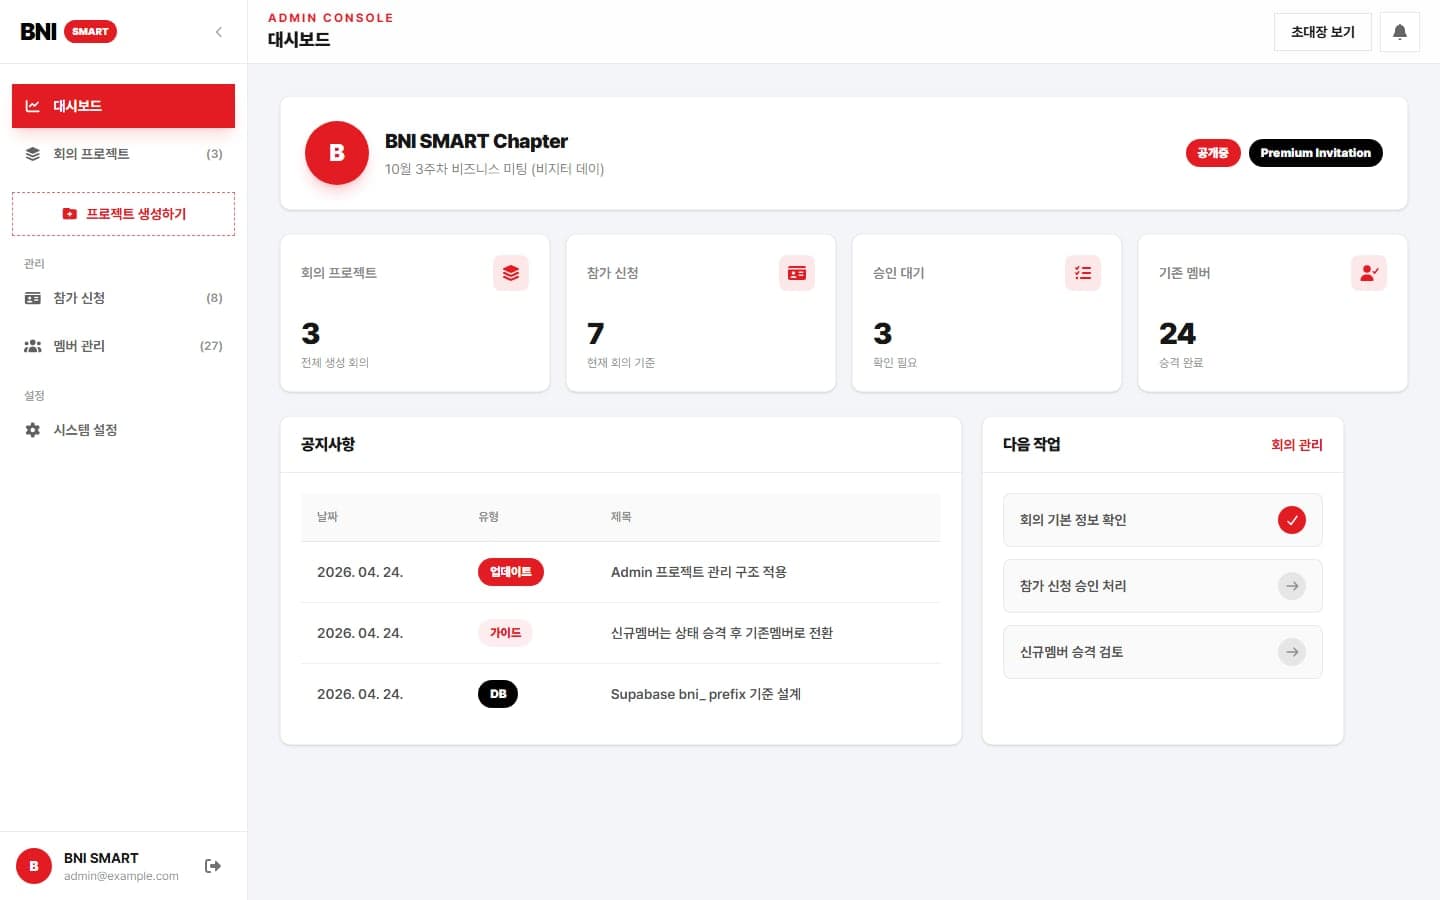Open the 대시보드 menu item
Image resolution: width=1440 pixels, height=900 pixels.
(123, 106)
